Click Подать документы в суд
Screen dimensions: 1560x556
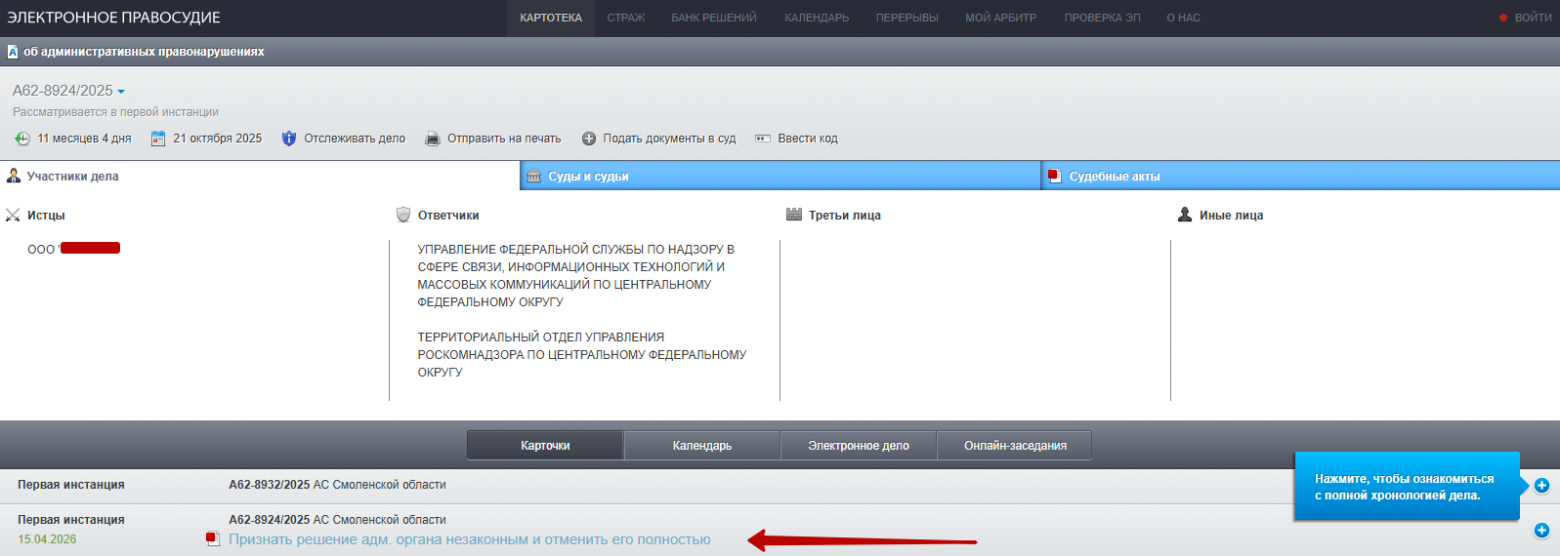click(x=669, y=139)
